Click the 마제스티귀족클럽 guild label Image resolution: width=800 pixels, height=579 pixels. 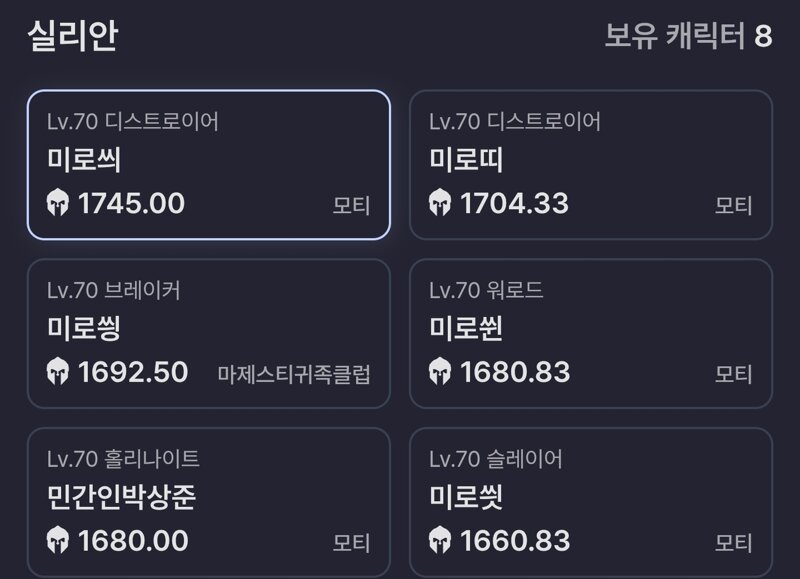(x=294, y=374)
